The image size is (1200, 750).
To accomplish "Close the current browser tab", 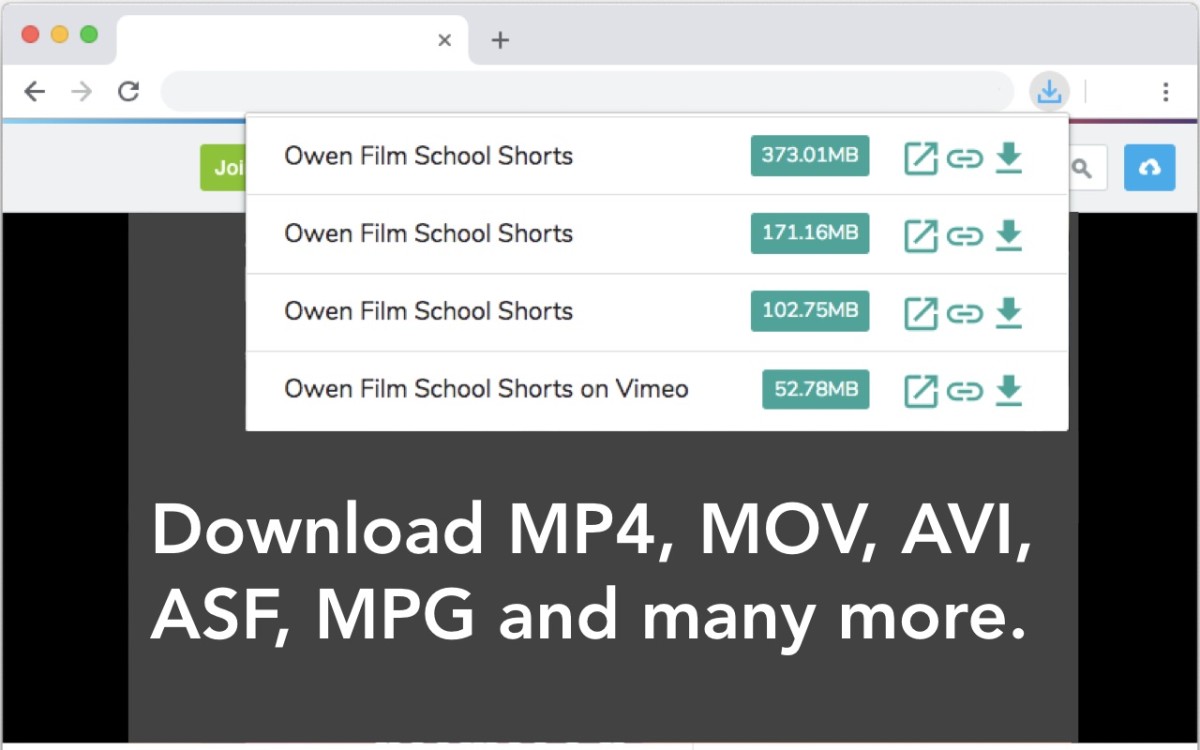I will pyautogui.click(x=445, y=40).
